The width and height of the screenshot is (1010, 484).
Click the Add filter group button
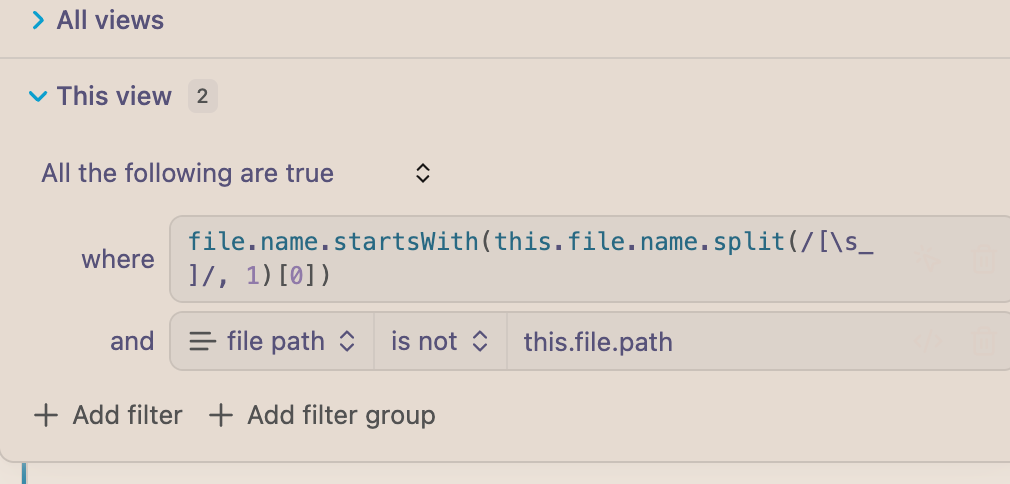[322, 415]
